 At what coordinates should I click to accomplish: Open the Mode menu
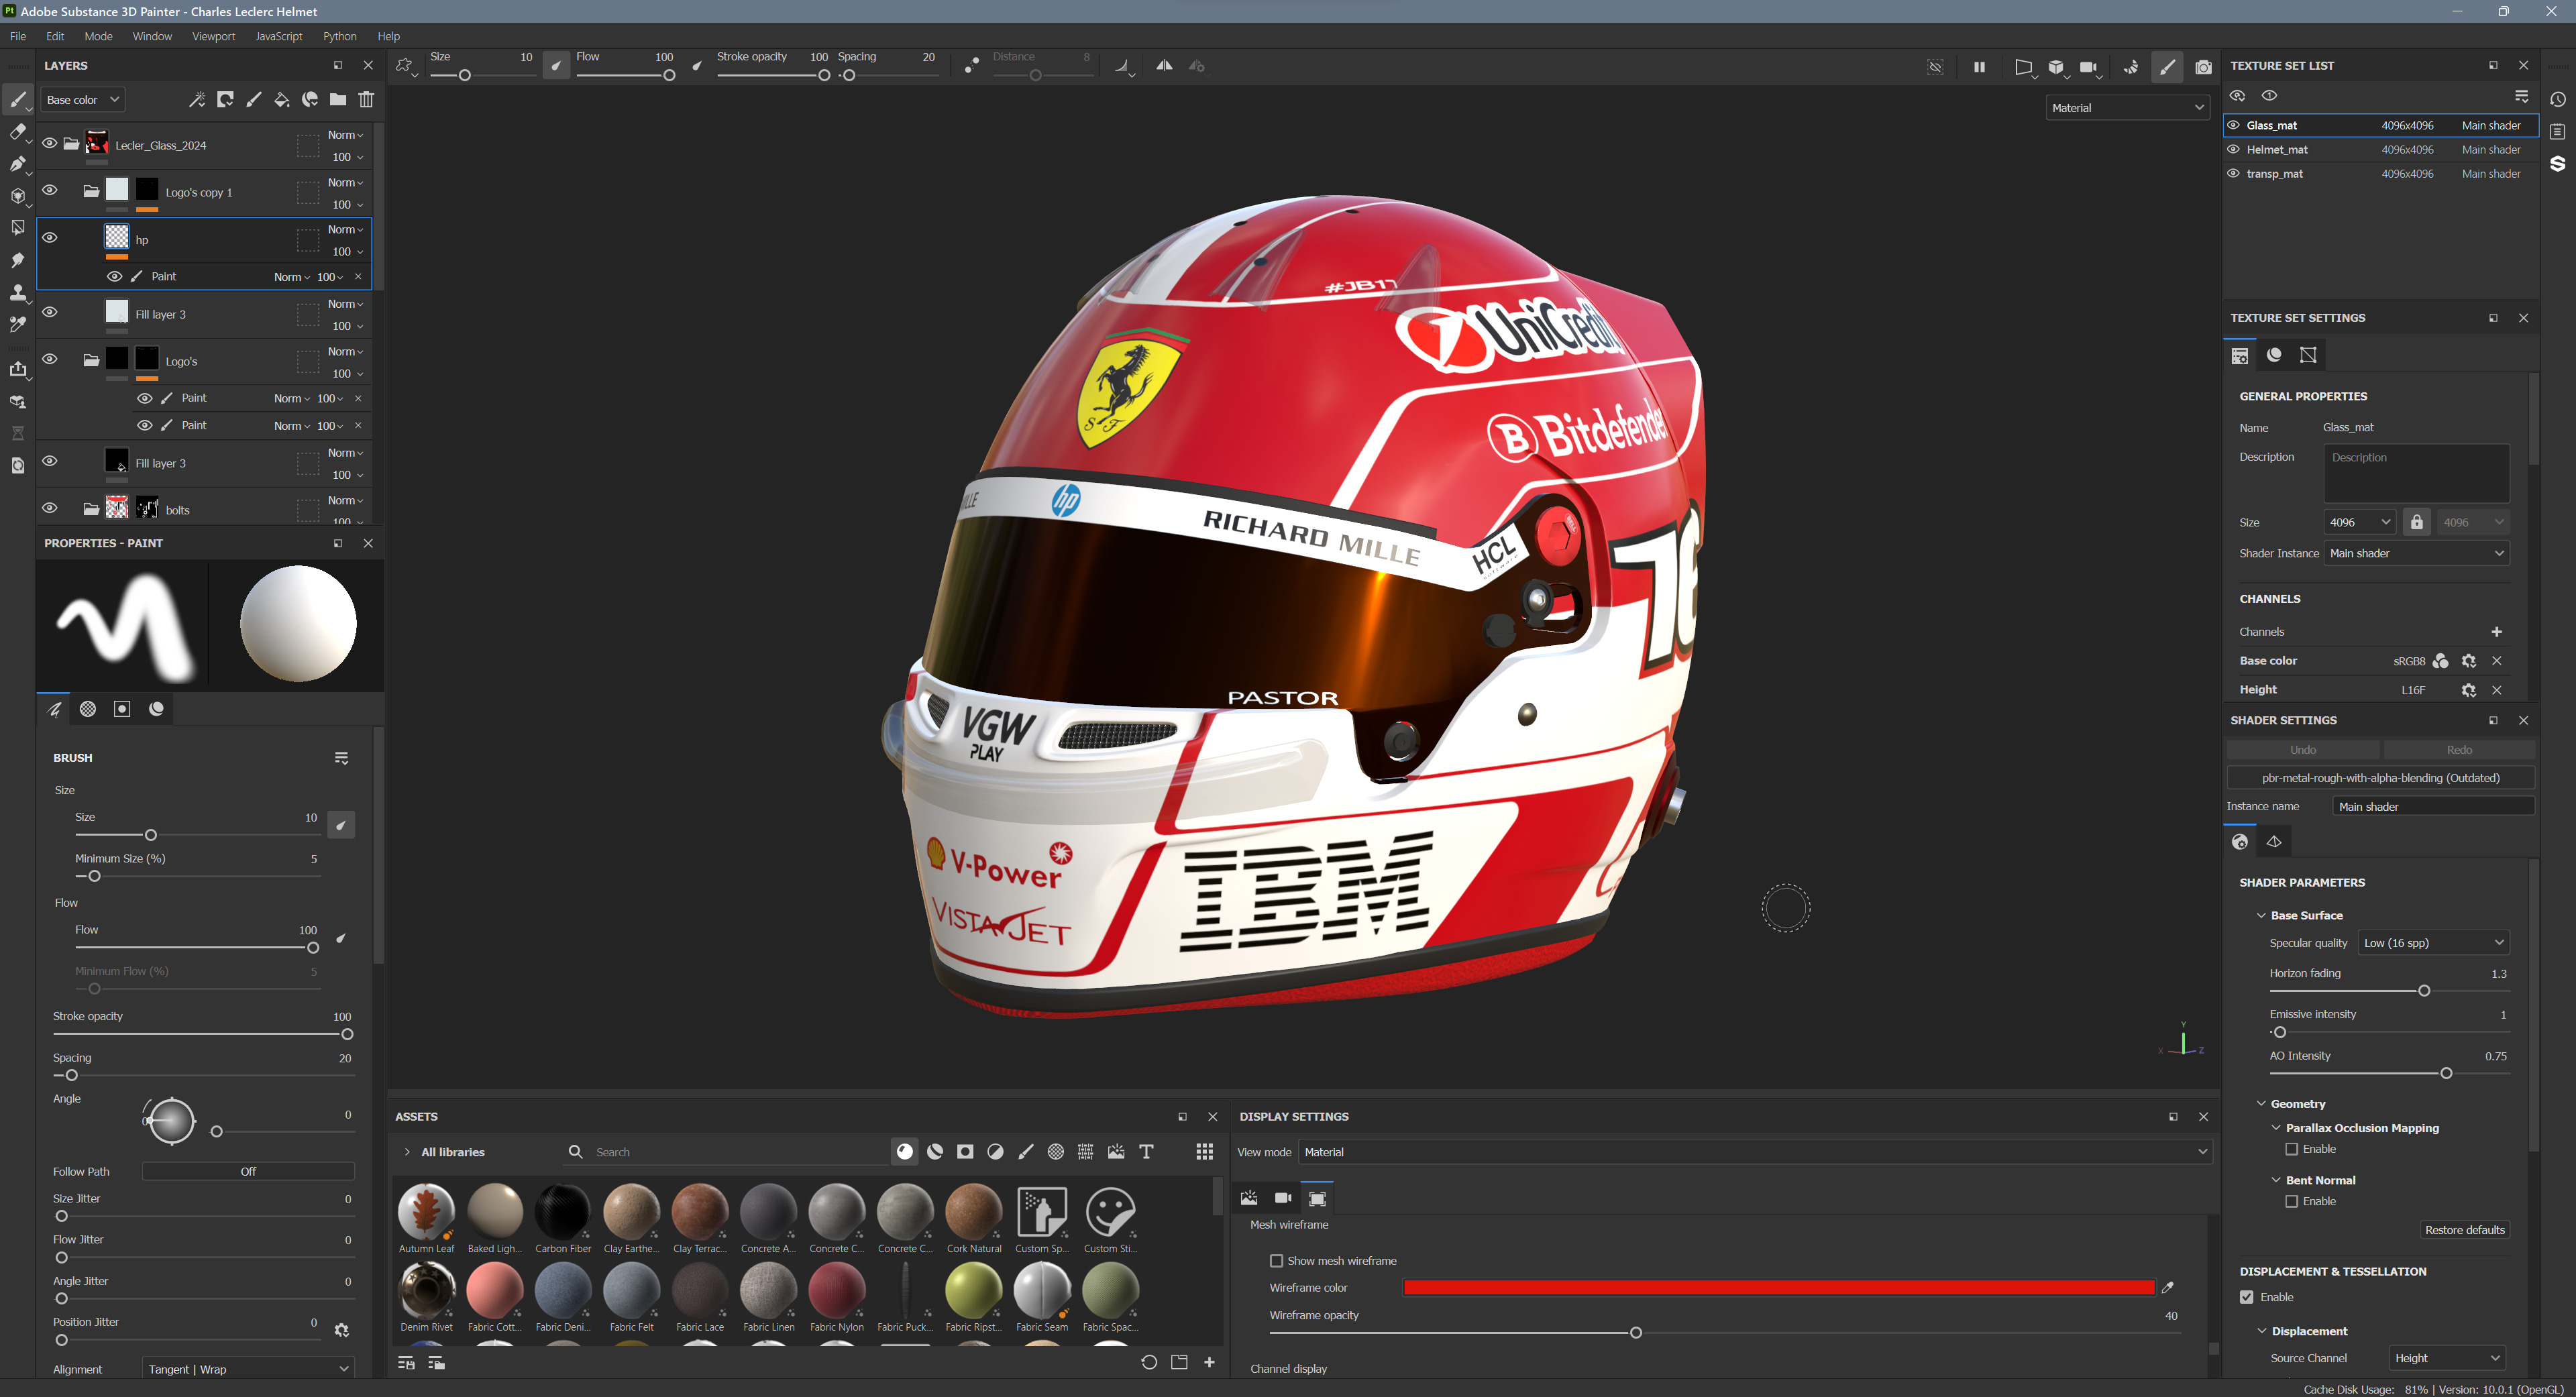click(x=98, y=36)
